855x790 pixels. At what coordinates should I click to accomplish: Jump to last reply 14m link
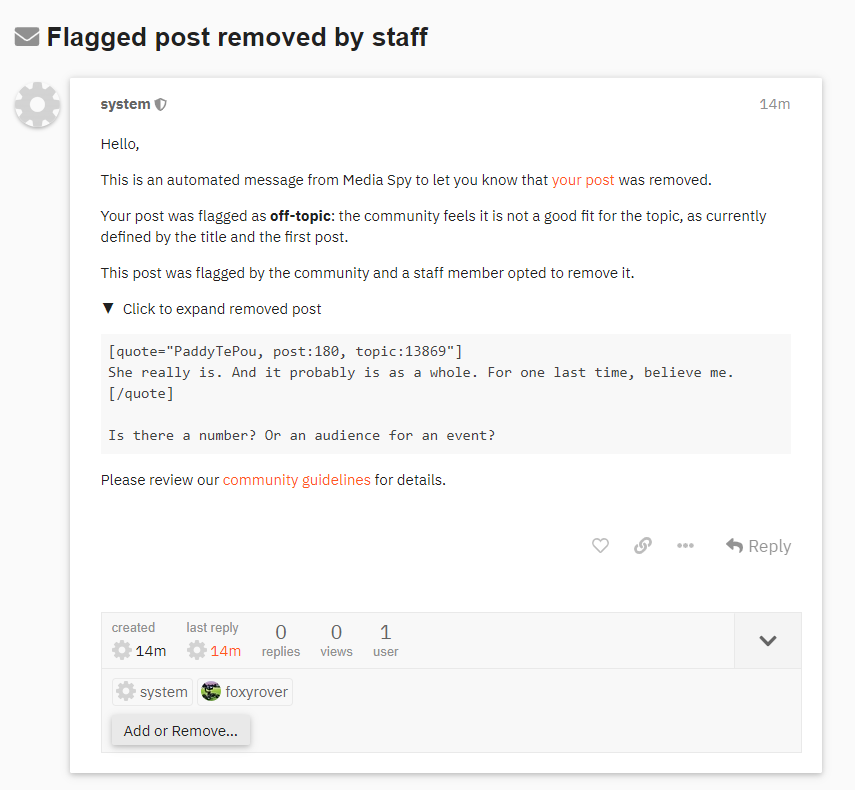pyautogui.click(x=225, y=651)
